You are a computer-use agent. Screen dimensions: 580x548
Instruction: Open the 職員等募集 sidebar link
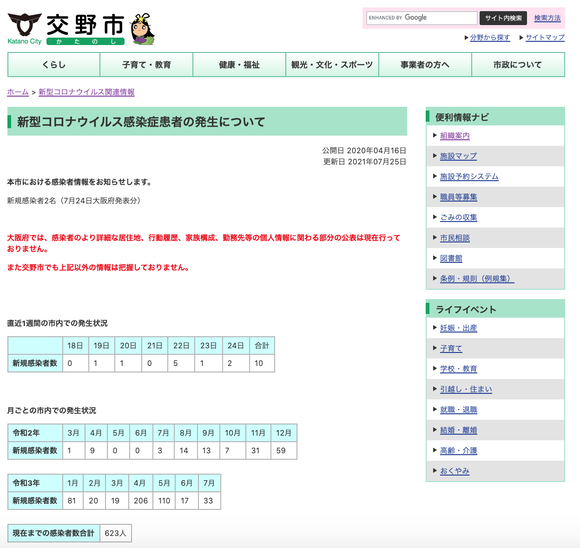click(x=458, y=197)
